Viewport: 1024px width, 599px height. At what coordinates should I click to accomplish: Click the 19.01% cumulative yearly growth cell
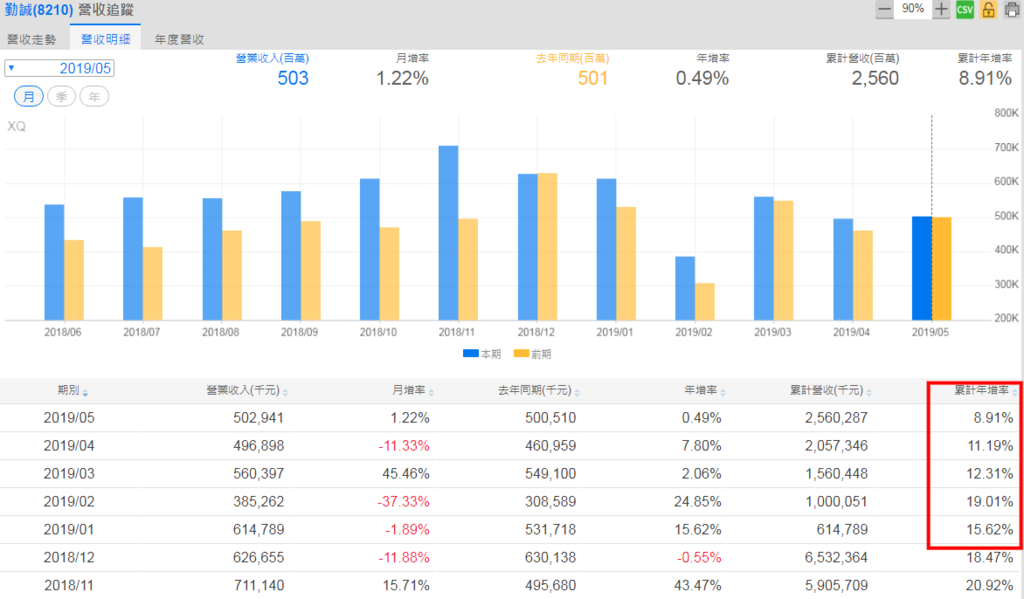[x=990, y=502]
